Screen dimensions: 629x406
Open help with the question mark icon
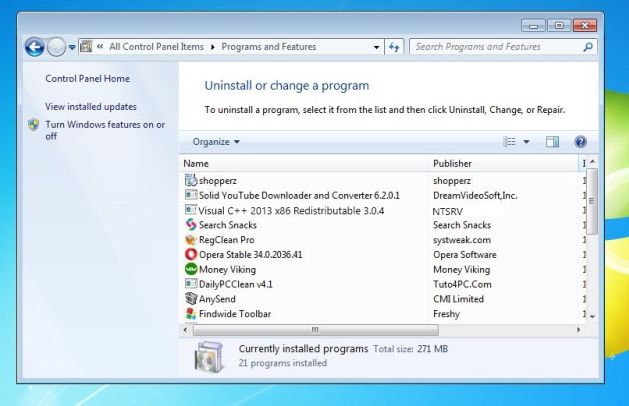click(x=580, y=142)
